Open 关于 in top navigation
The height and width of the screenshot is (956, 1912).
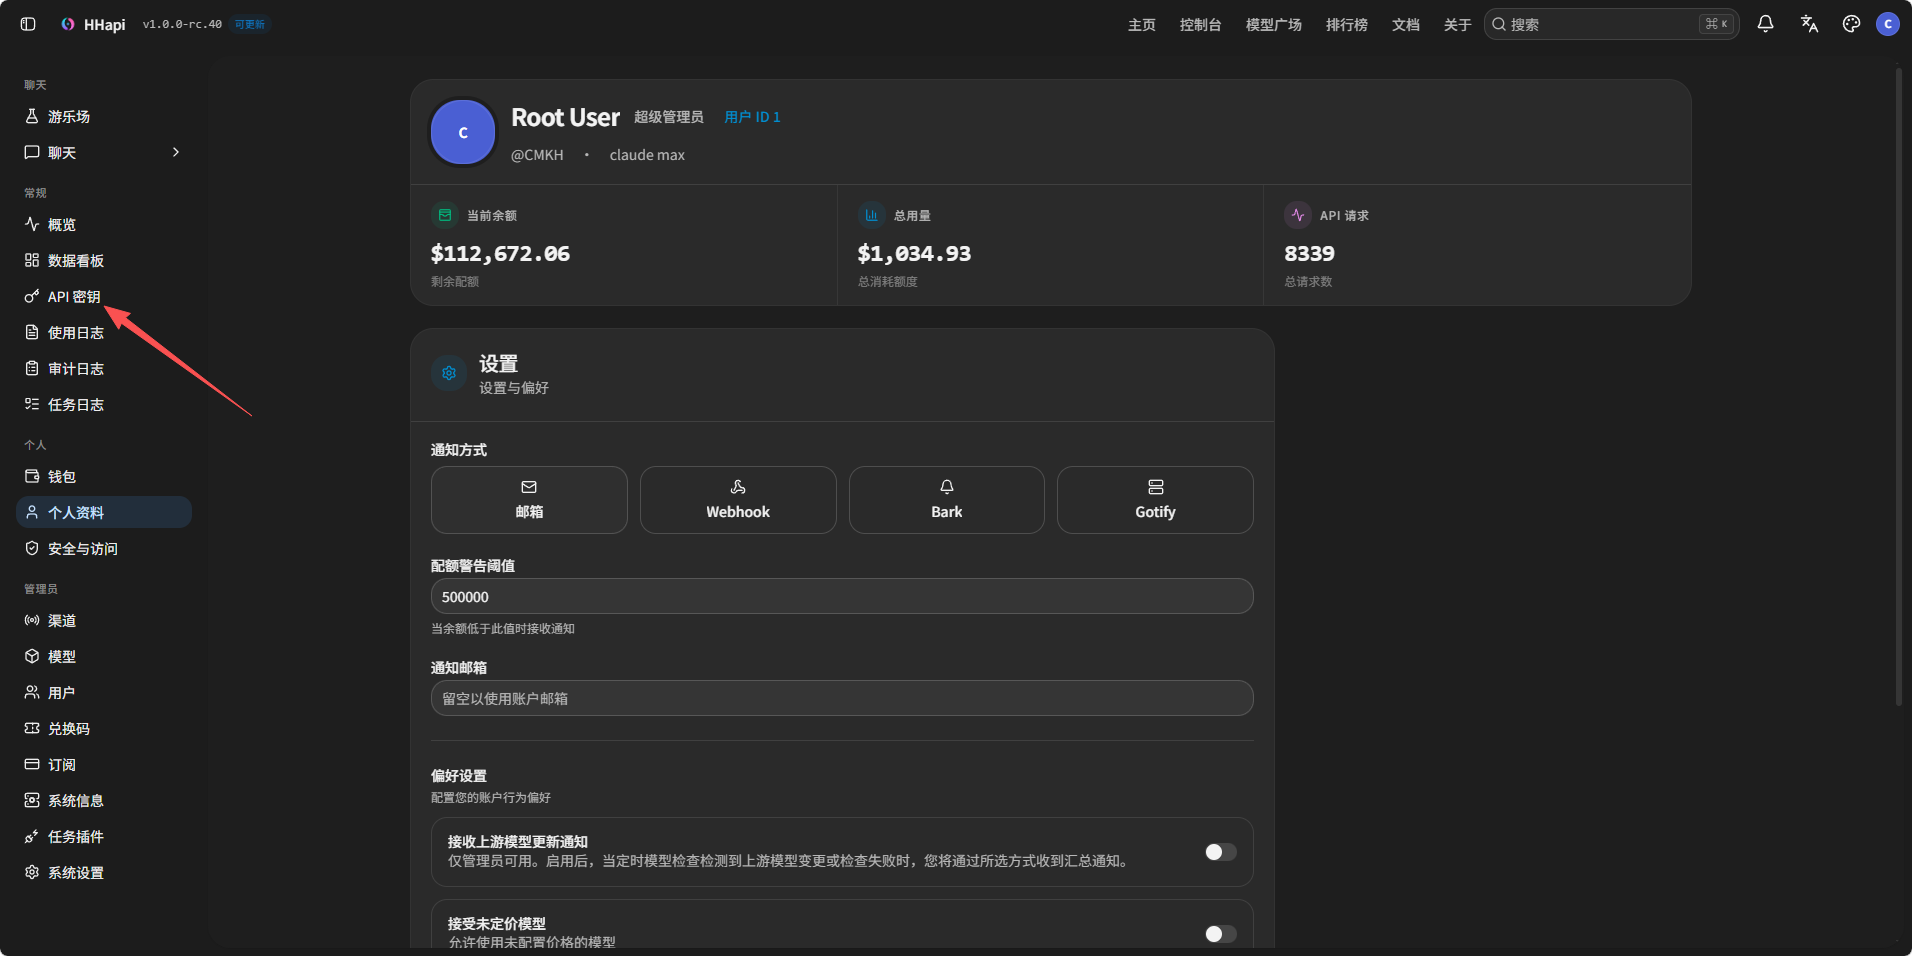point(1458,25)
